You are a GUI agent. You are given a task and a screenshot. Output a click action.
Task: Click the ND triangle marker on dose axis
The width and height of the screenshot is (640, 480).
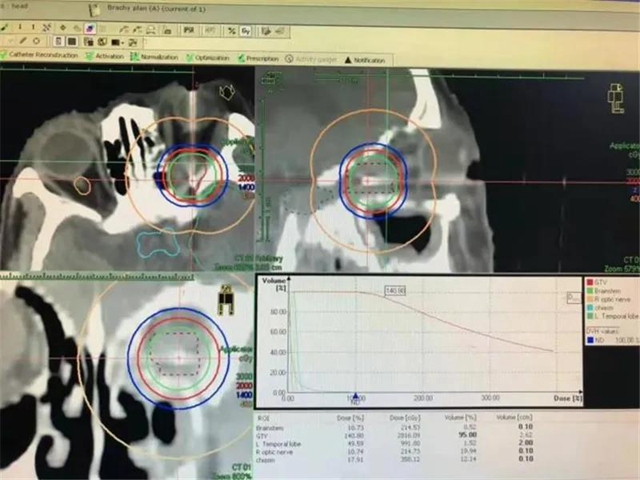[356, 396]
